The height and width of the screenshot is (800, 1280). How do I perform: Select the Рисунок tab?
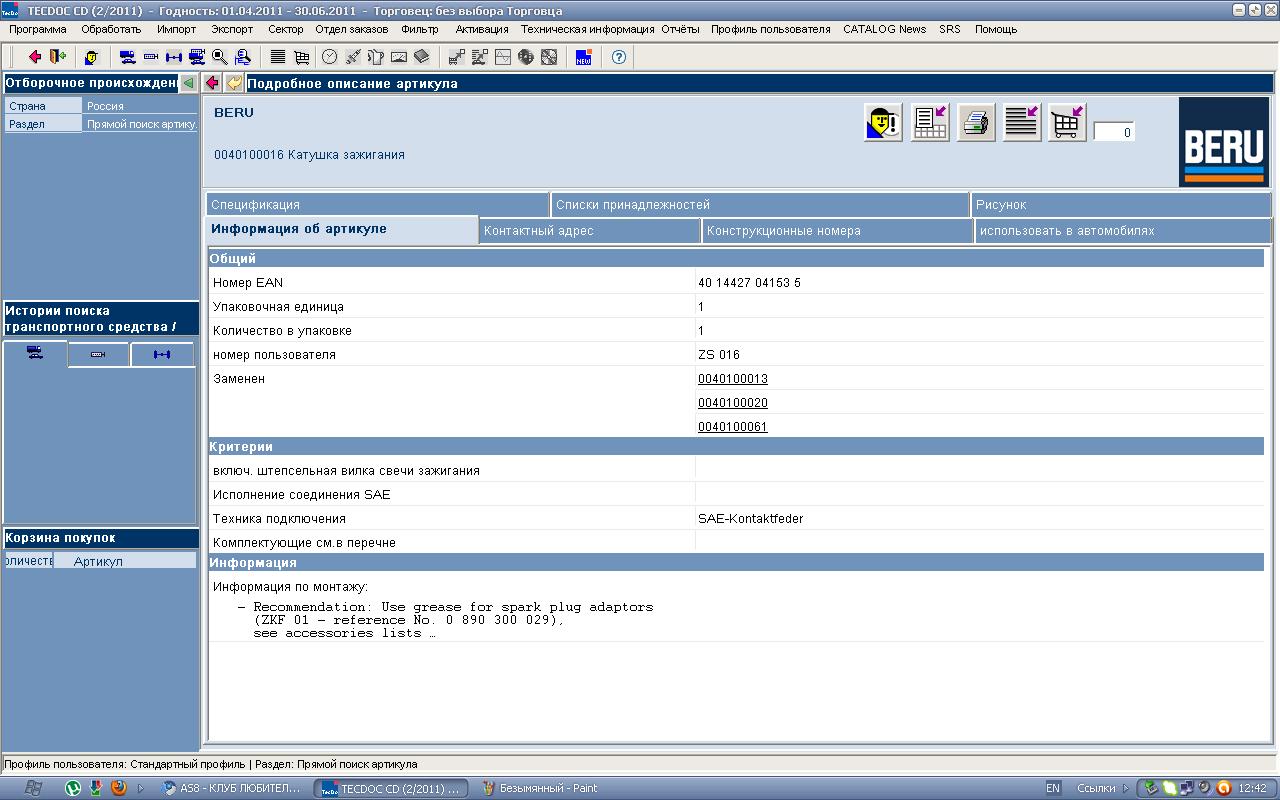coord(1001,205)
